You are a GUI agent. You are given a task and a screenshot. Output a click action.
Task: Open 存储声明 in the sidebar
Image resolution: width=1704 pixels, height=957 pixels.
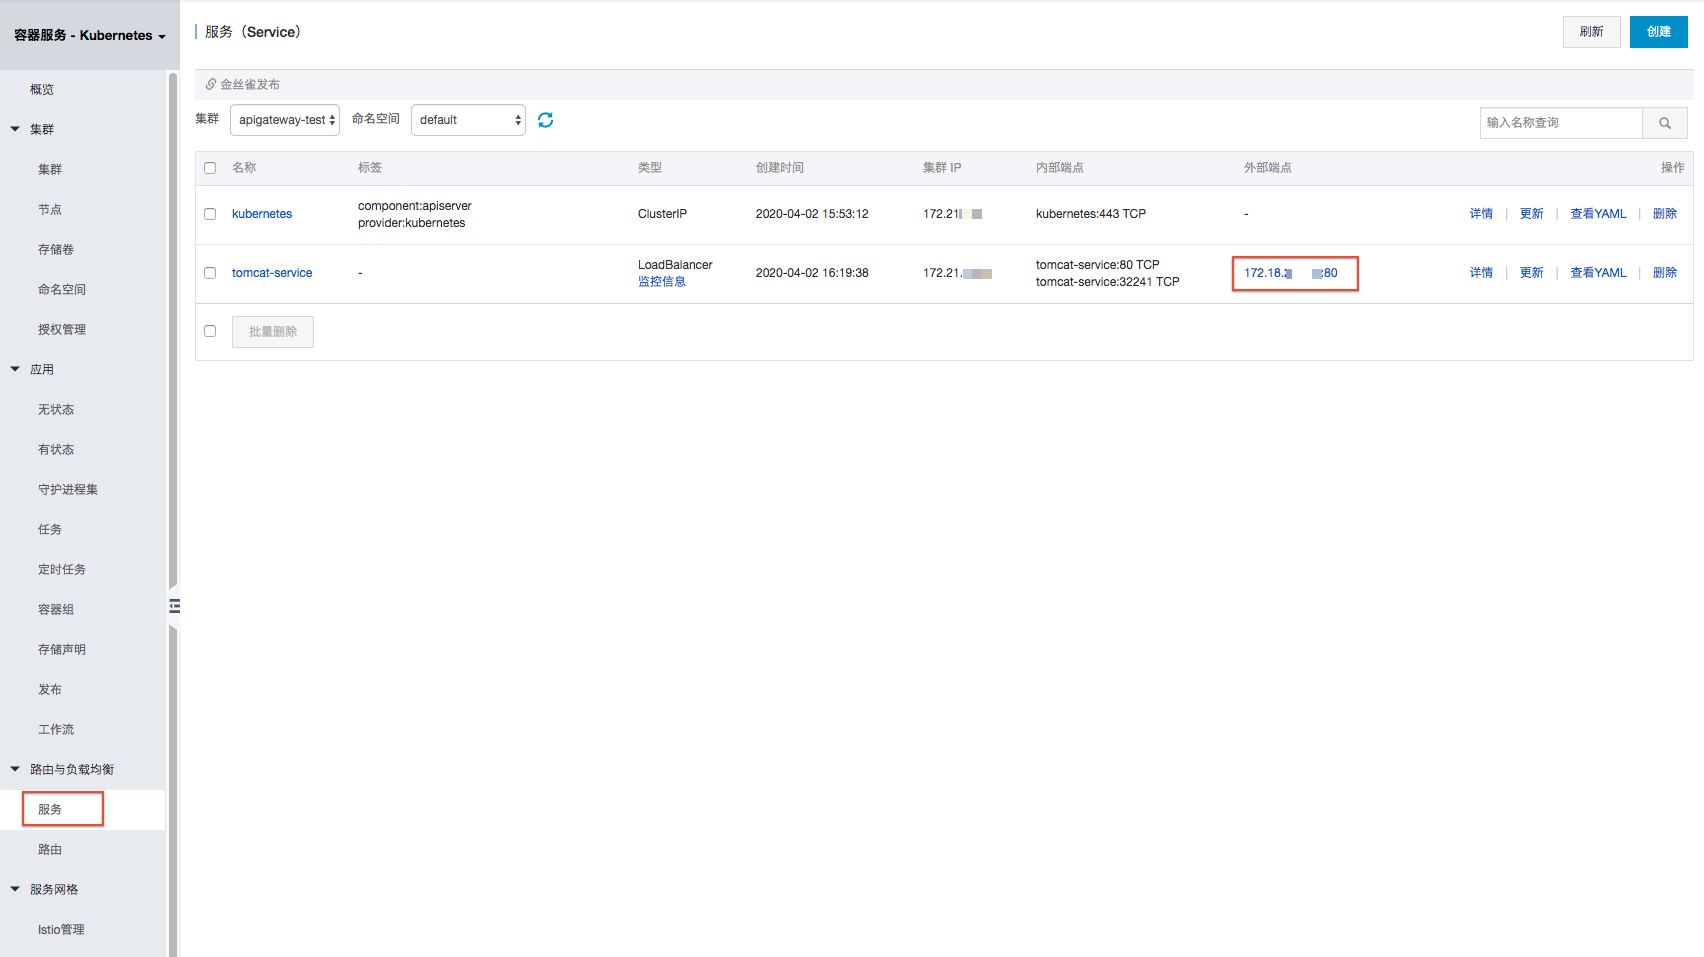[x=62, y=649]
